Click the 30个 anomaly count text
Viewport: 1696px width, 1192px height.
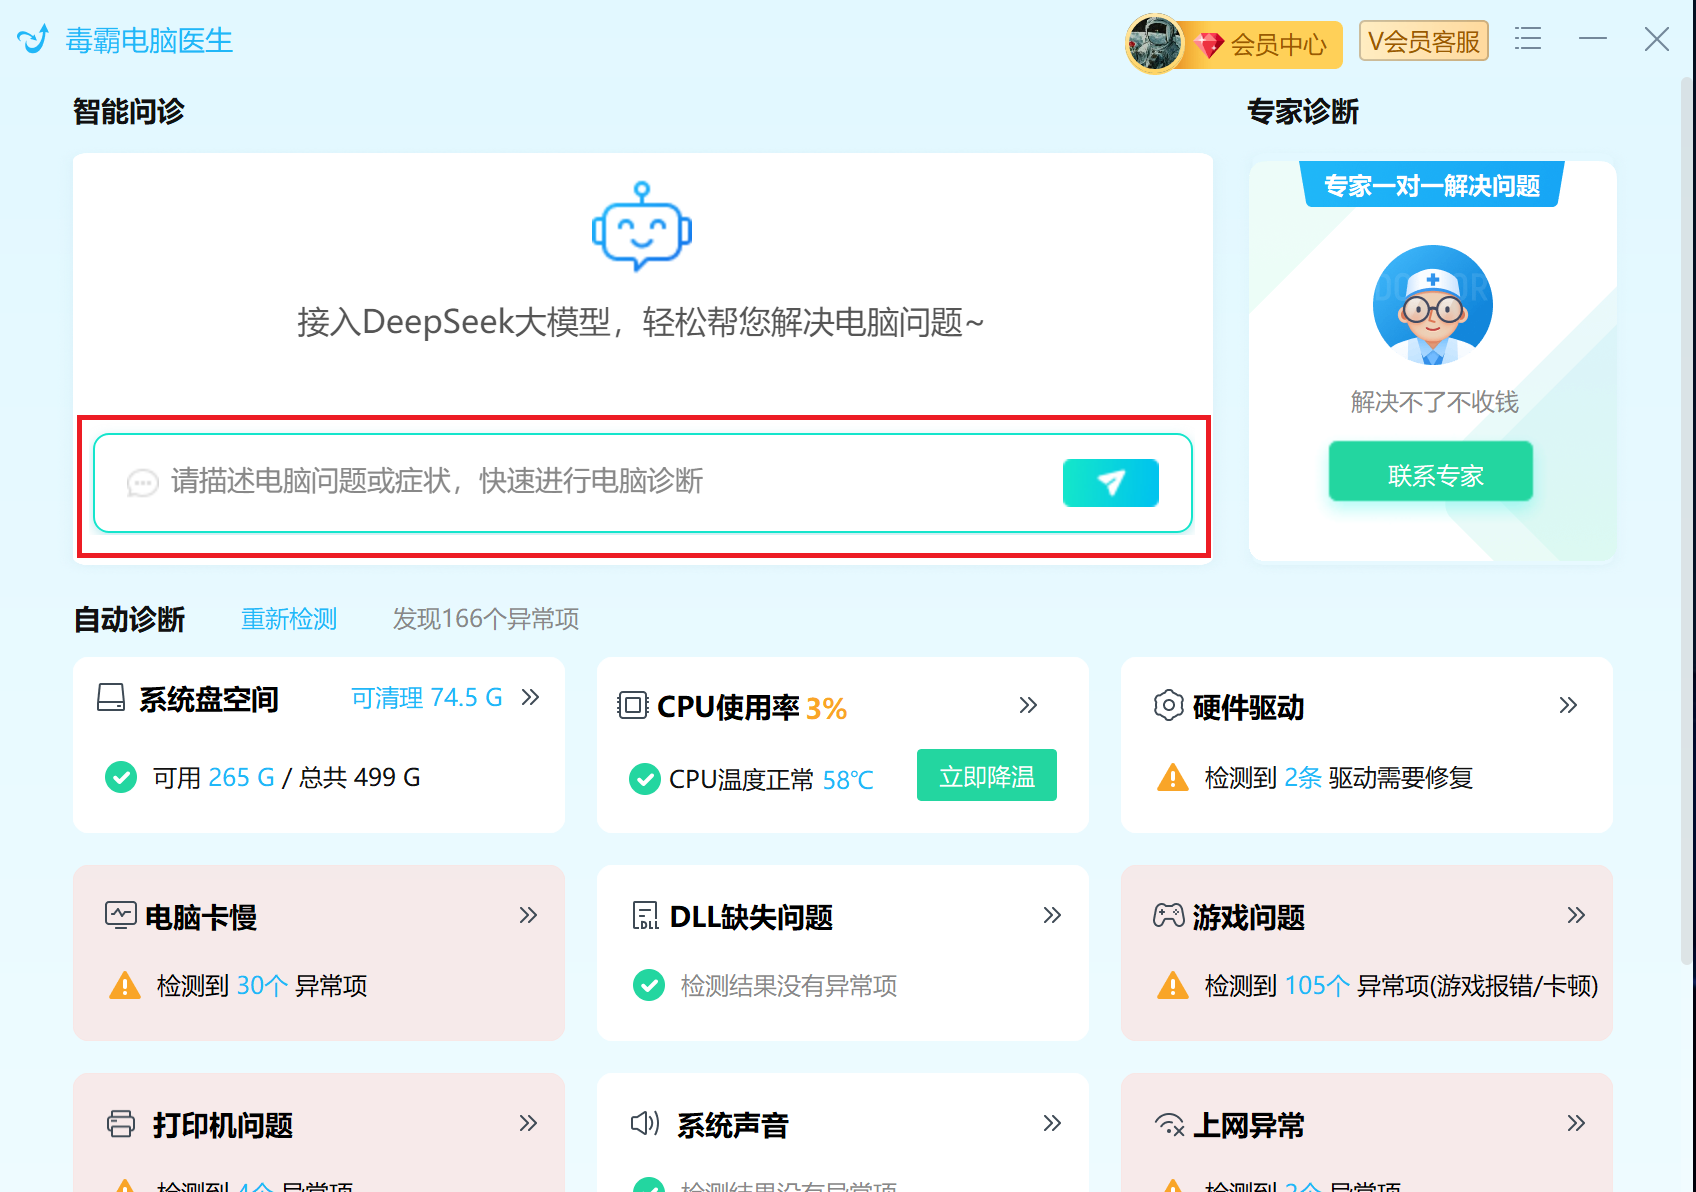click(263, 985)
